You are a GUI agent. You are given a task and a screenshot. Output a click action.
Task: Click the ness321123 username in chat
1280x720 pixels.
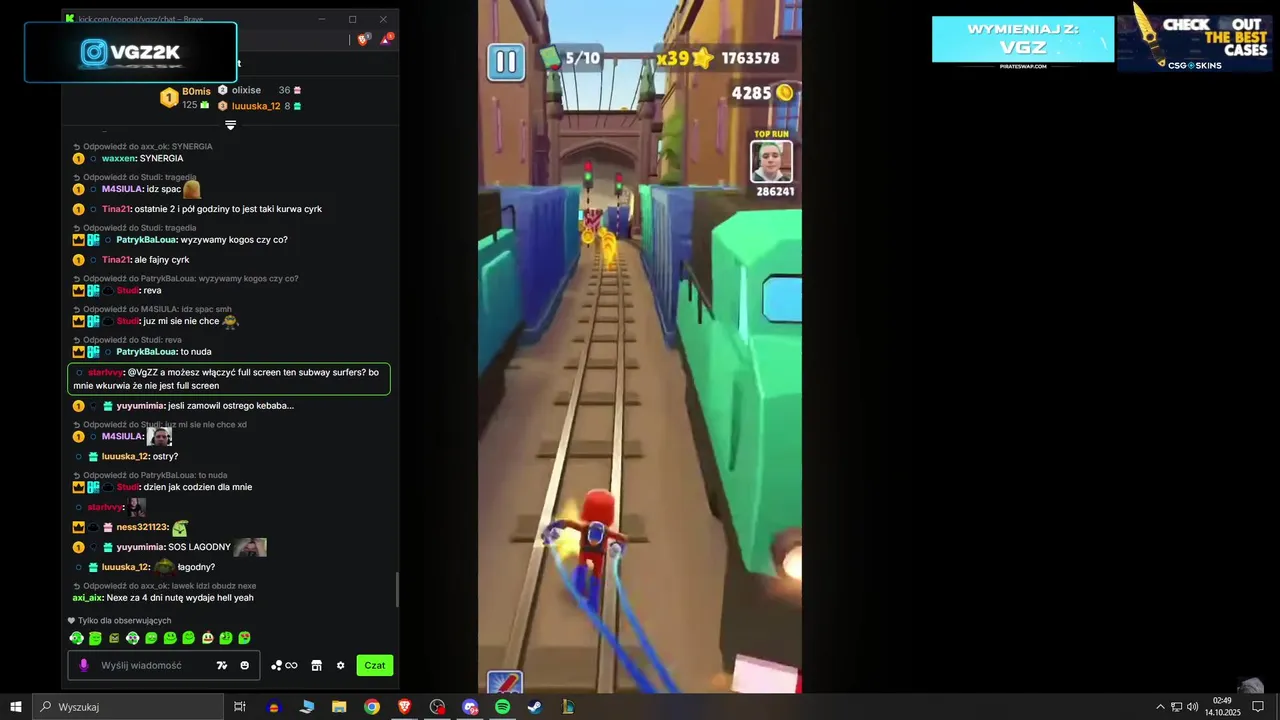[x=142, y=527]
